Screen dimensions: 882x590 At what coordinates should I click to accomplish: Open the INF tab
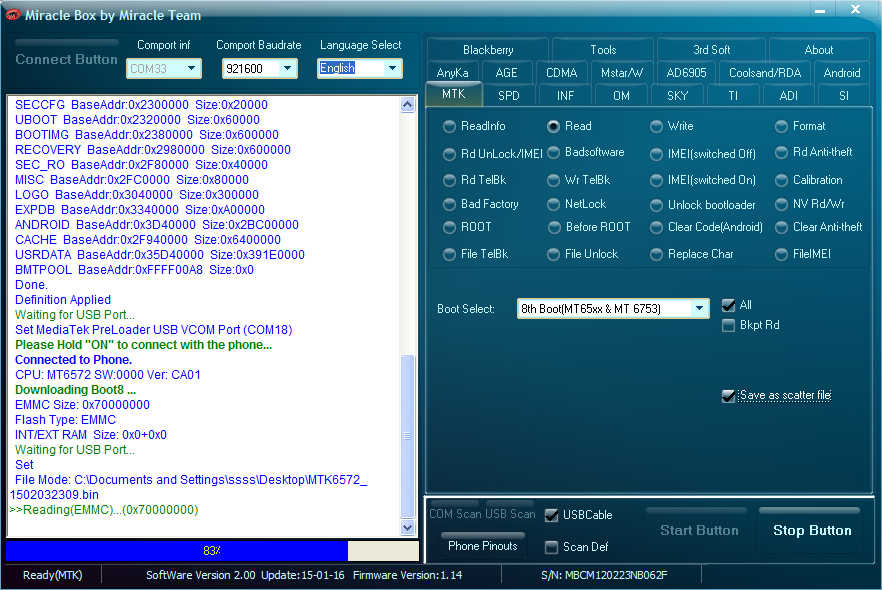click(565, 96)
